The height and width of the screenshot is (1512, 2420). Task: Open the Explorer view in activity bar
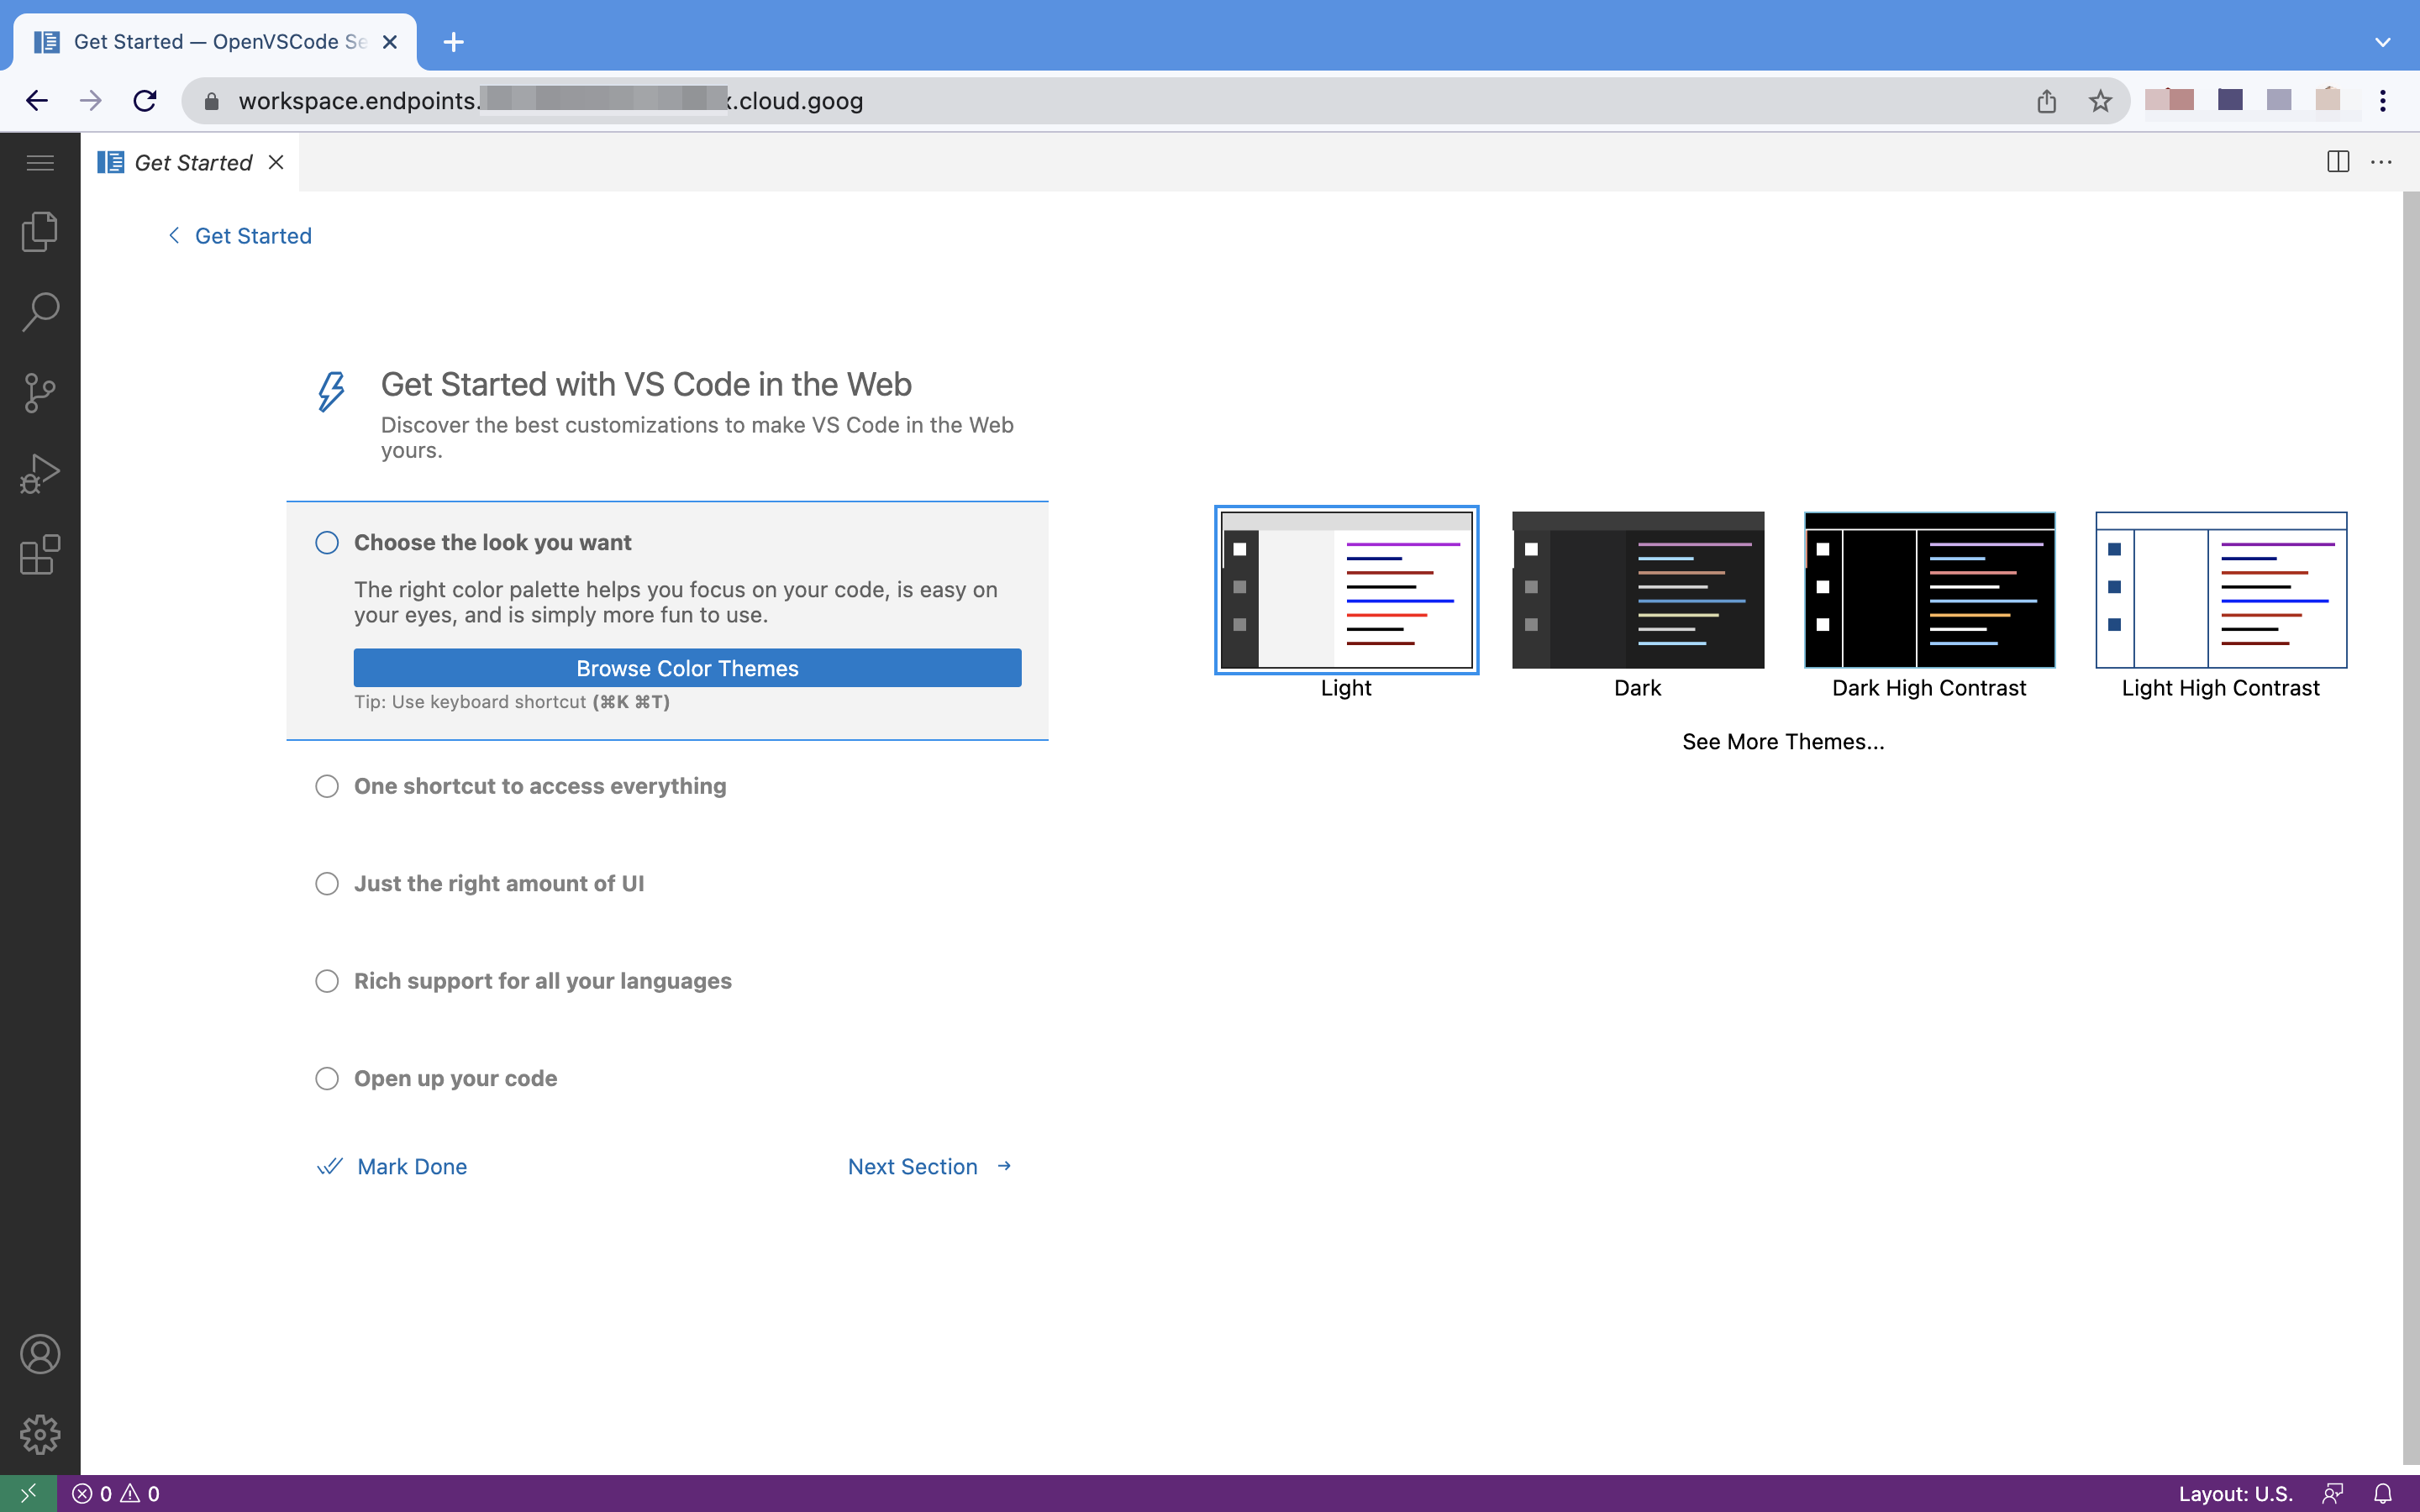pos(40,231)
